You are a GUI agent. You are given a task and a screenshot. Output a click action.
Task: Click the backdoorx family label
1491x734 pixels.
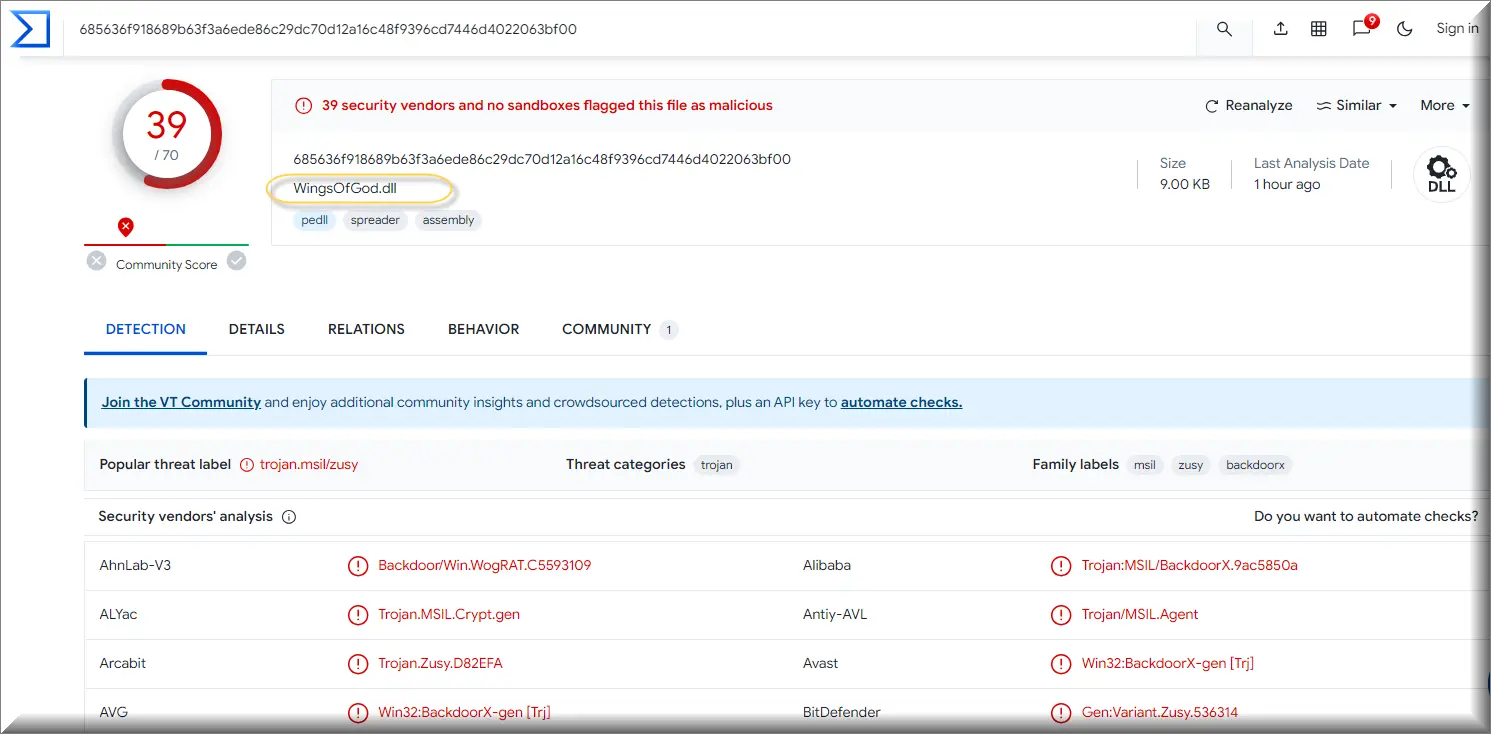tap(1255, 465)
